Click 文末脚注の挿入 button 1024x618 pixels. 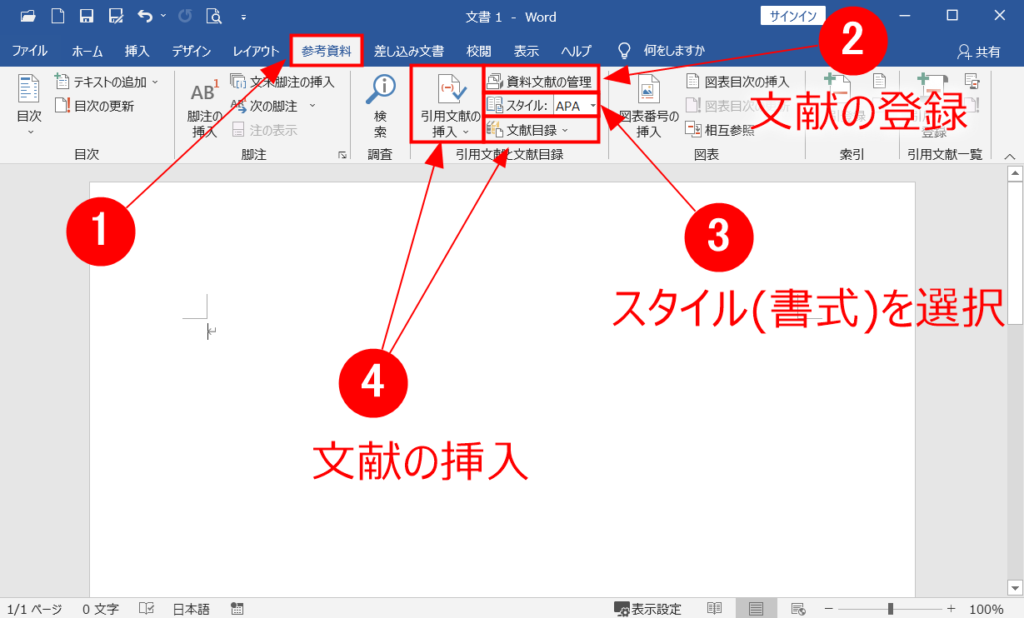tap(282, 82)
